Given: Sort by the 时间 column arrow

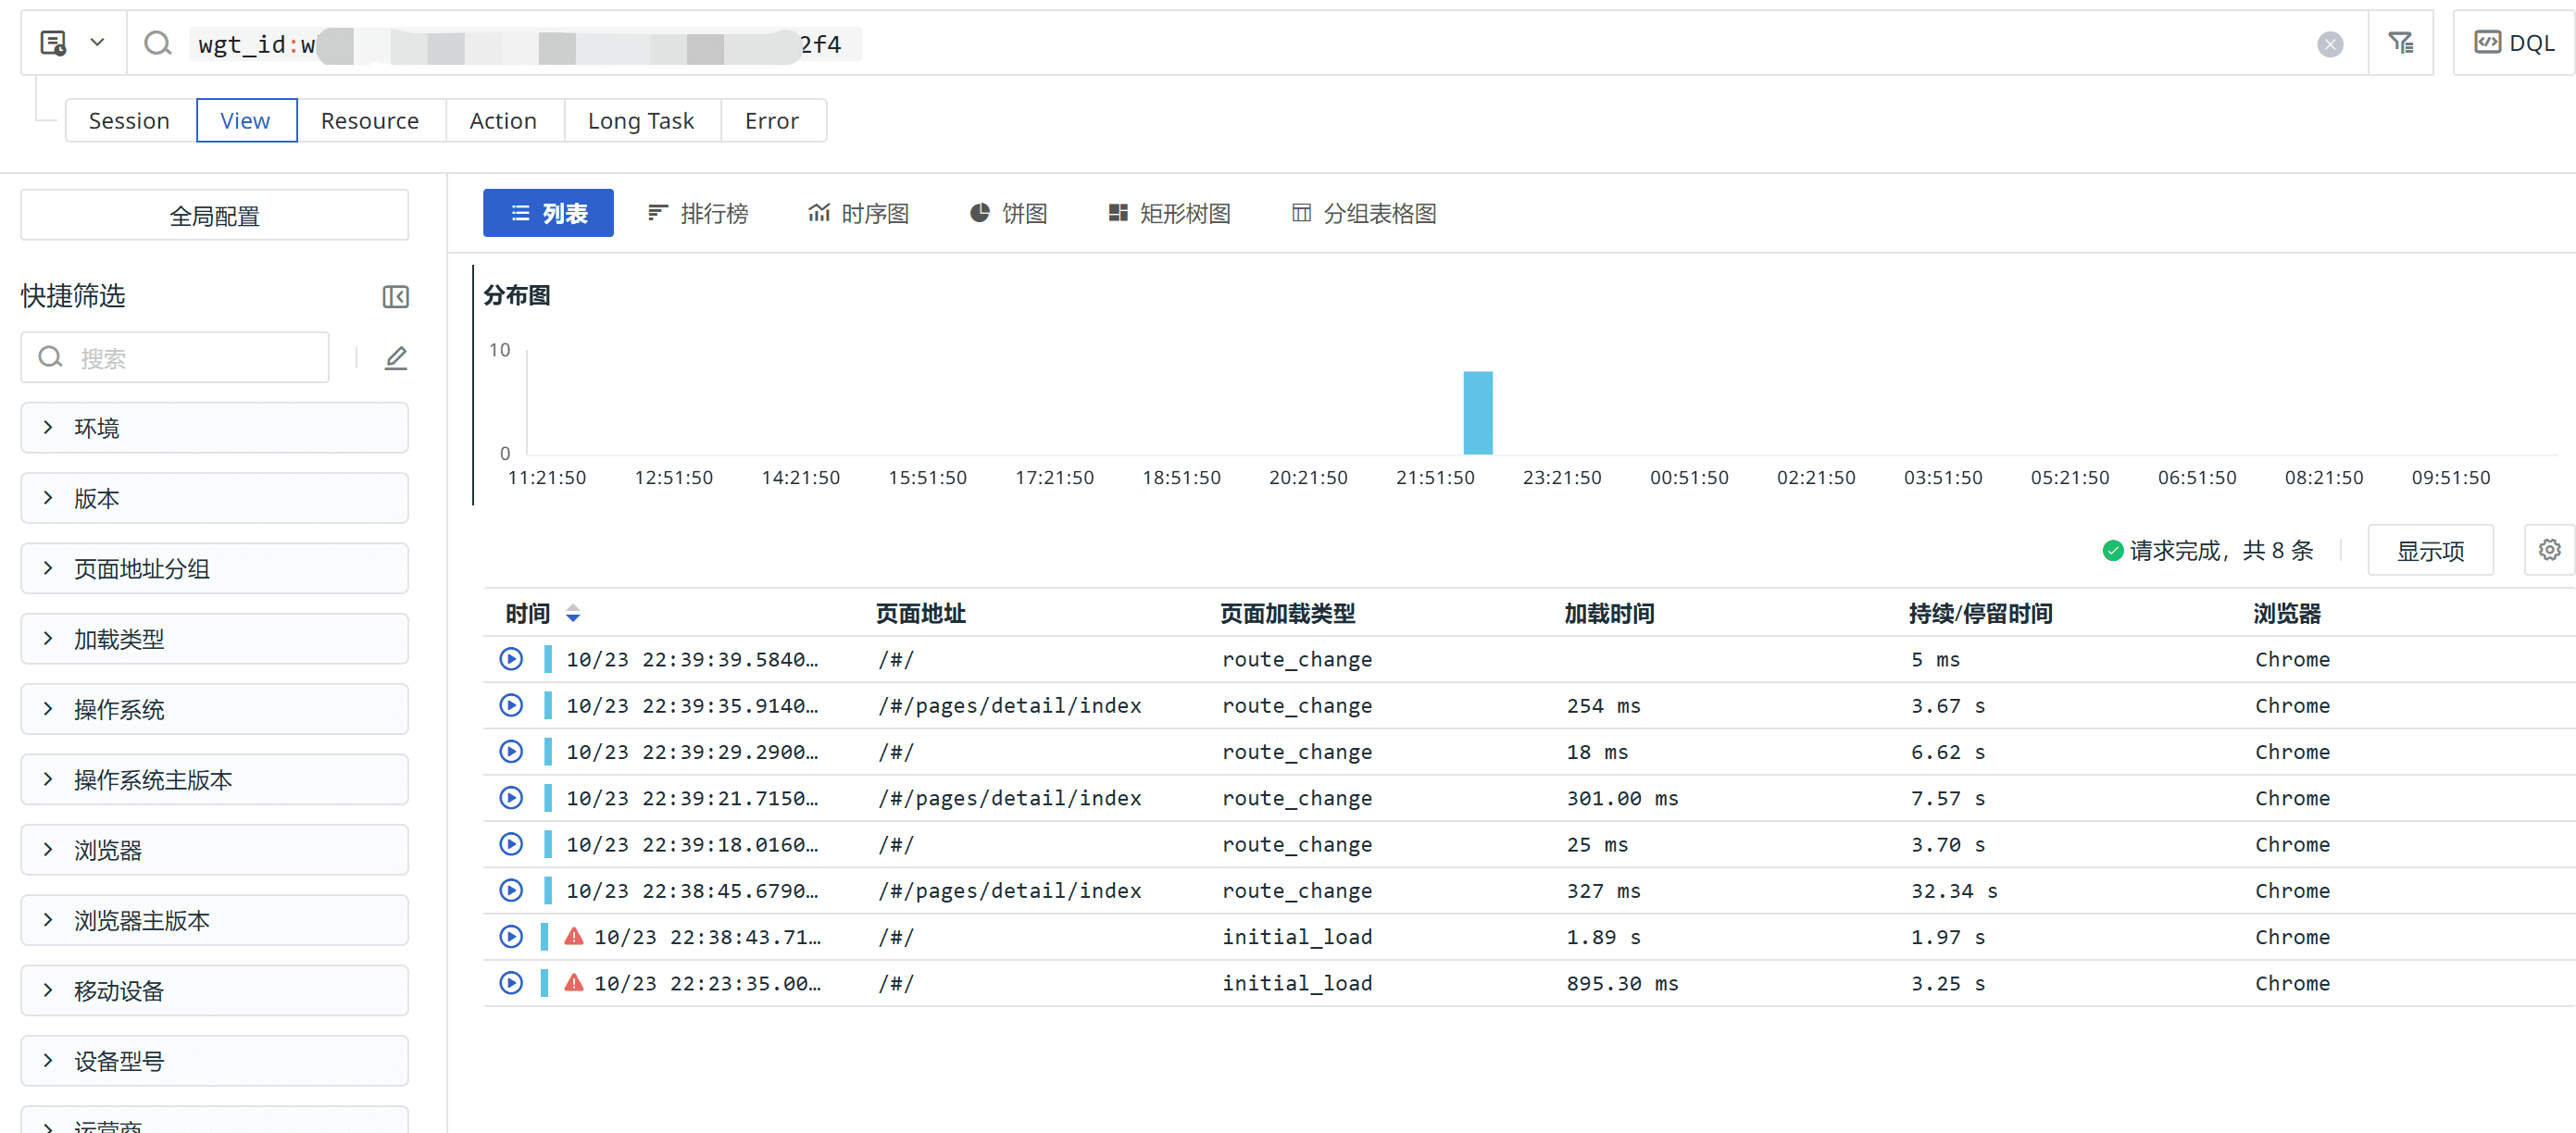Looking at the screenshot, I should tap(573, 613).
